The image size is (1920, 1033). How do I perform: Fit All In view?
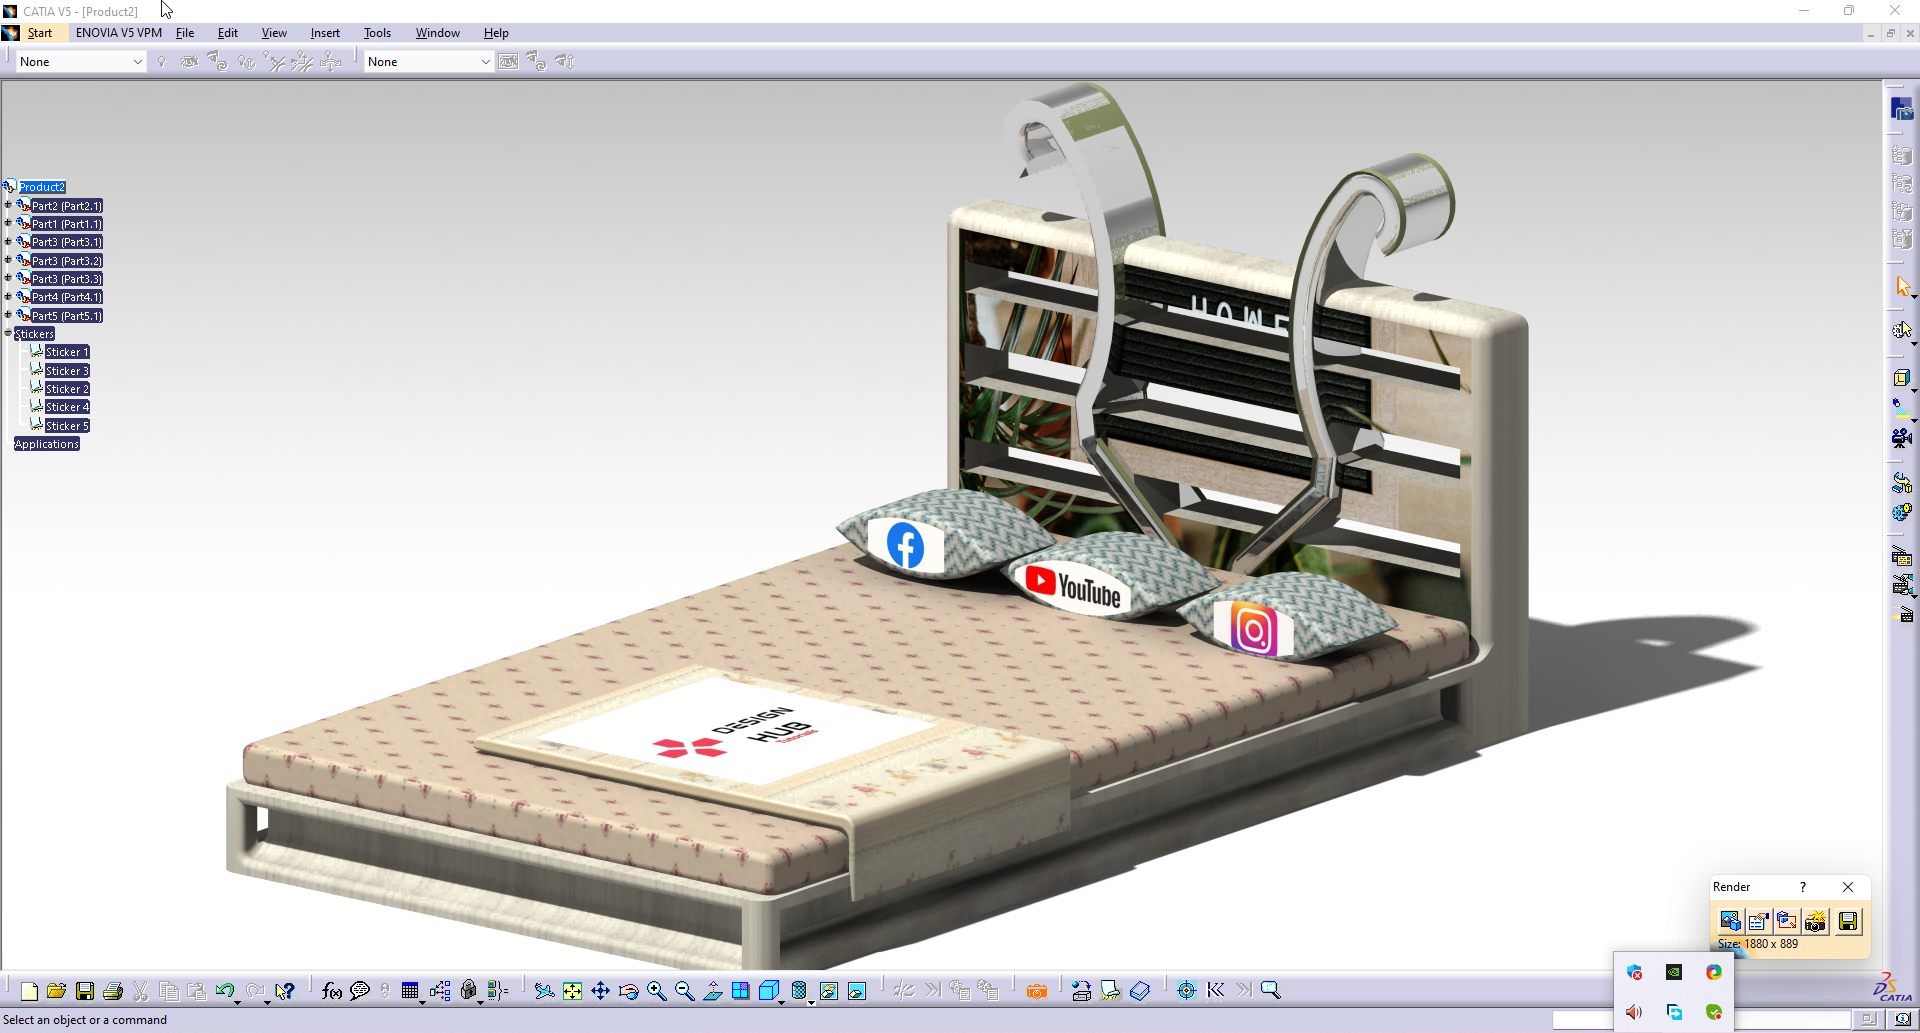tap(572, 991)
